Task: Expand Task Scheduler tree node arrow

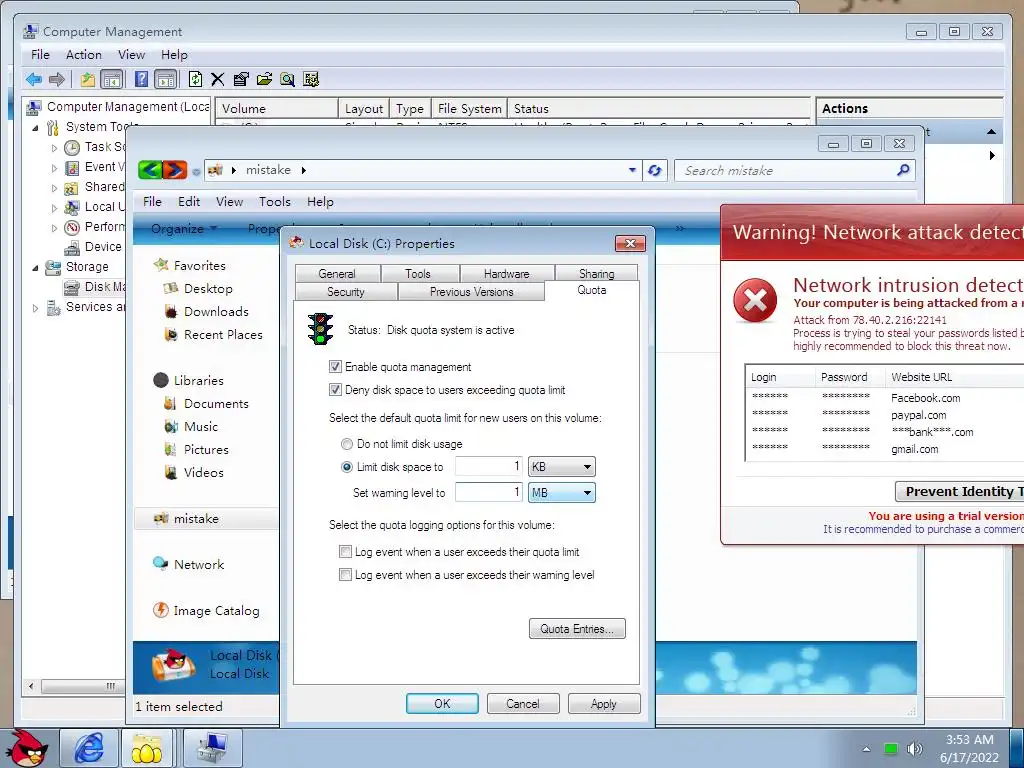Action: [x=54, y=148]
